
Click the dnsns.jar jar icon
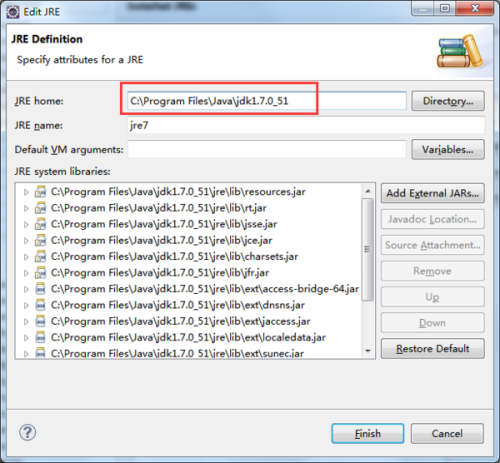click(40, 305)
